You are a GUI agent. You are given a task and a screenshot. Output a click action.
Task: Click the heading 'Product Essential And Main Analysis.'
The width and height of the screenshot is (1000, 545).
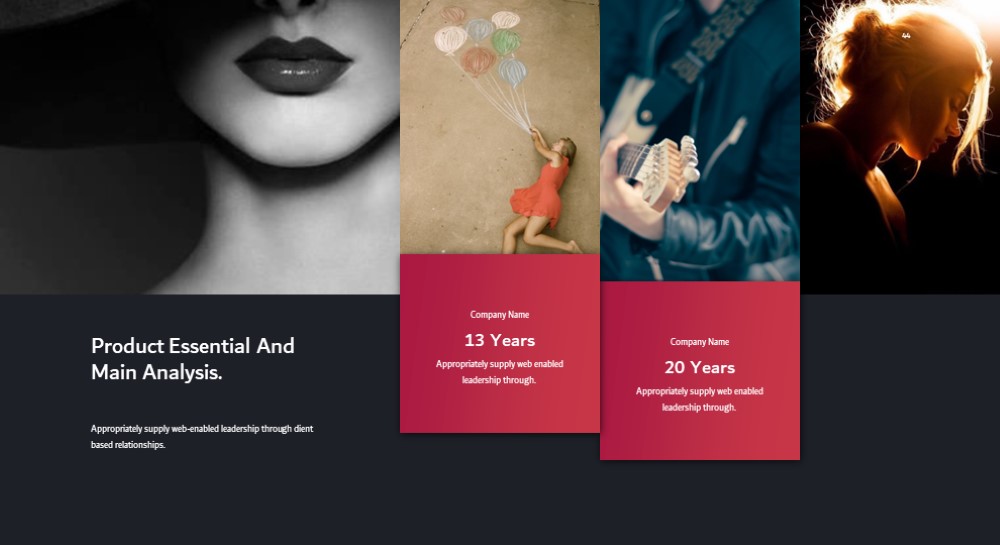(193, 359)
